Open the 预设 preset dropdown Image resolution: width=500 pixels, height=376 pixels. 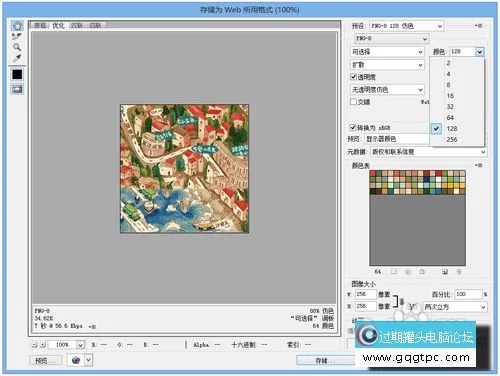click(406, 26)
